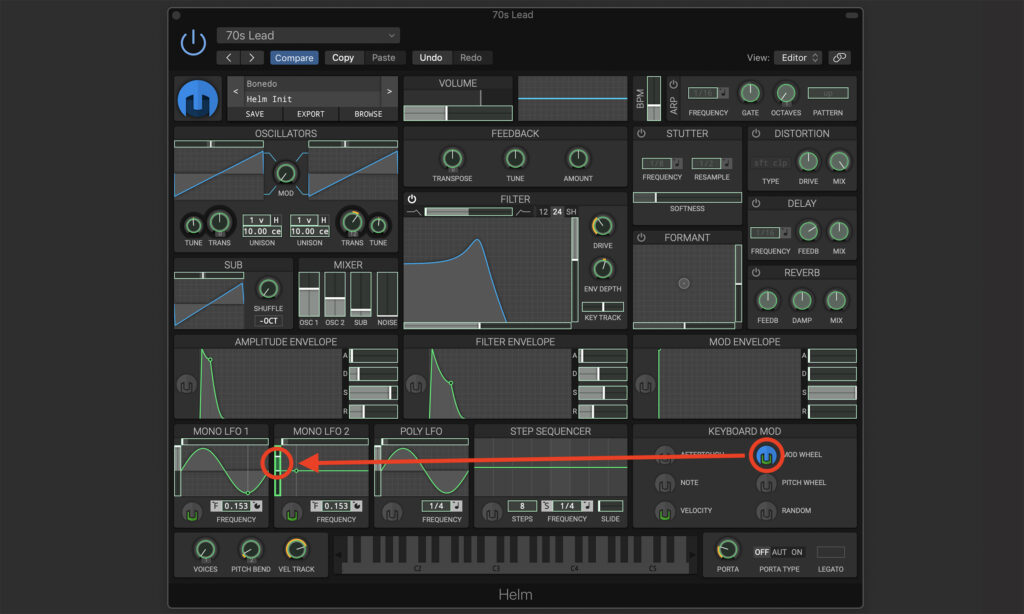This screenshot has height=614, width=1024.
Task: Set Porta Type to ON
Action: tap(797, 552)
